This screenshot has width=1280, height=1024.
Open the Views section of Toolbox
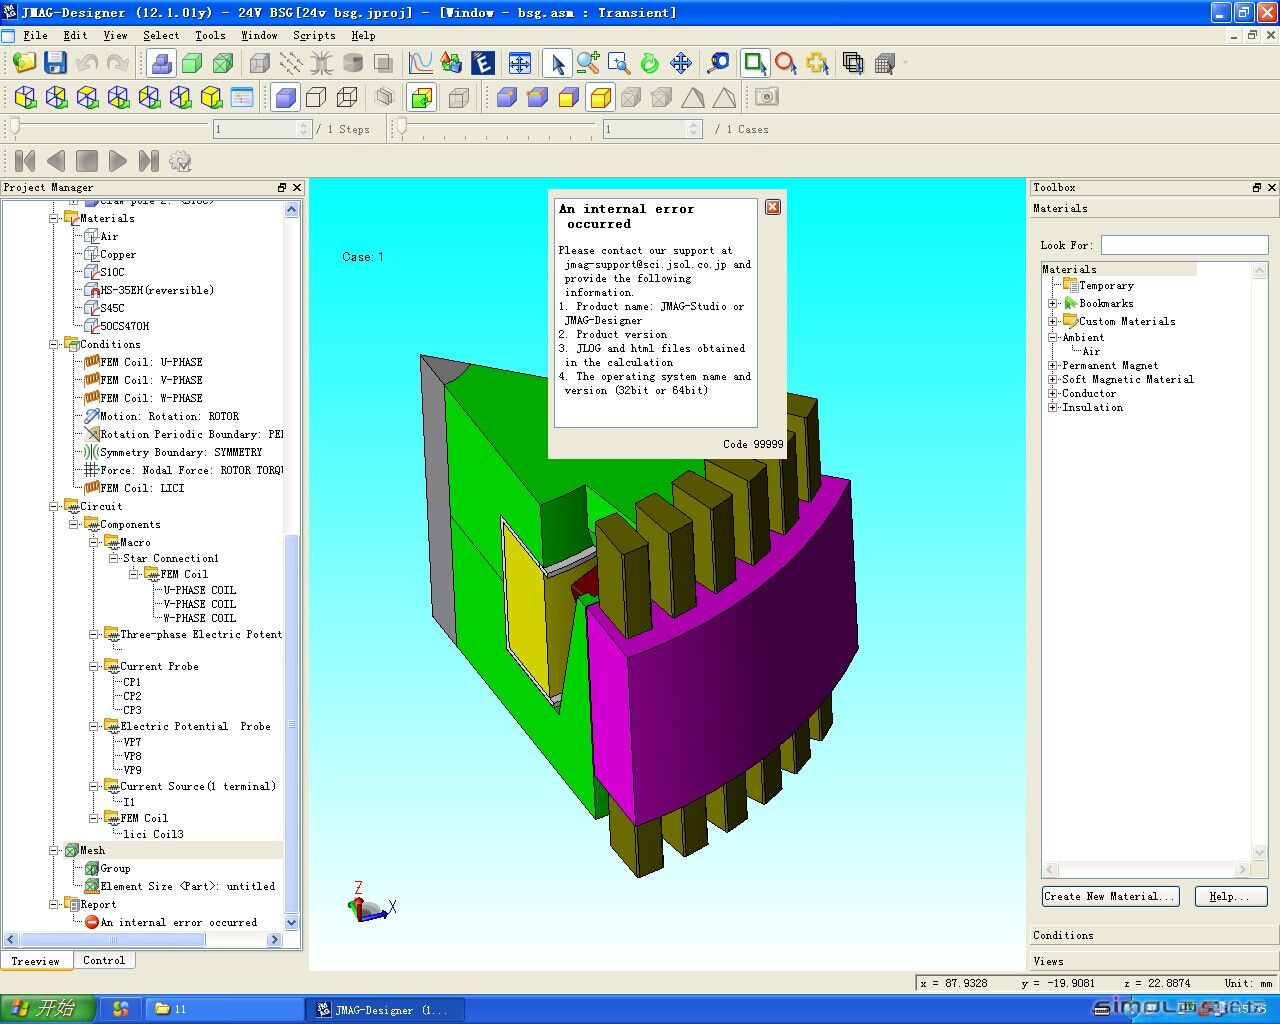click(x=1153, y=961)
